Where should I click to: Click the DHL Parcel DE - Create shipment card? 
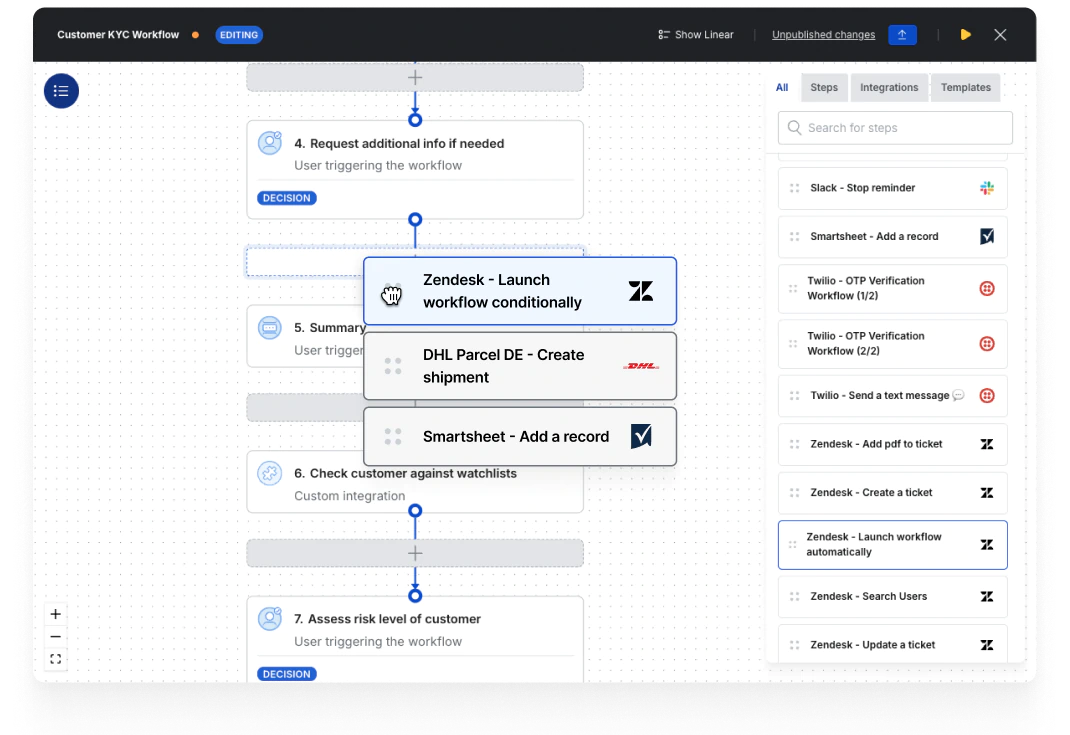(x=520, y=366)
